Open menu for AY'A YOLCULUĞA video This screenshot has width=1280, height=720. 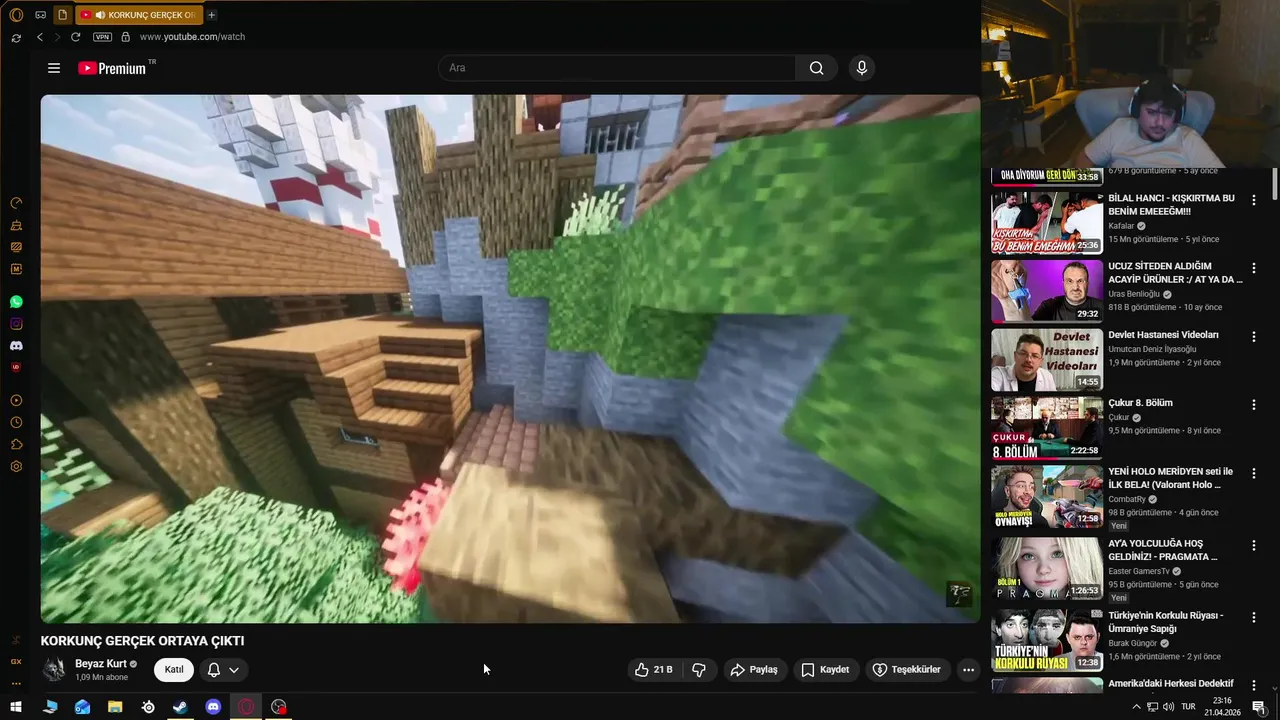coord(1254,545)
